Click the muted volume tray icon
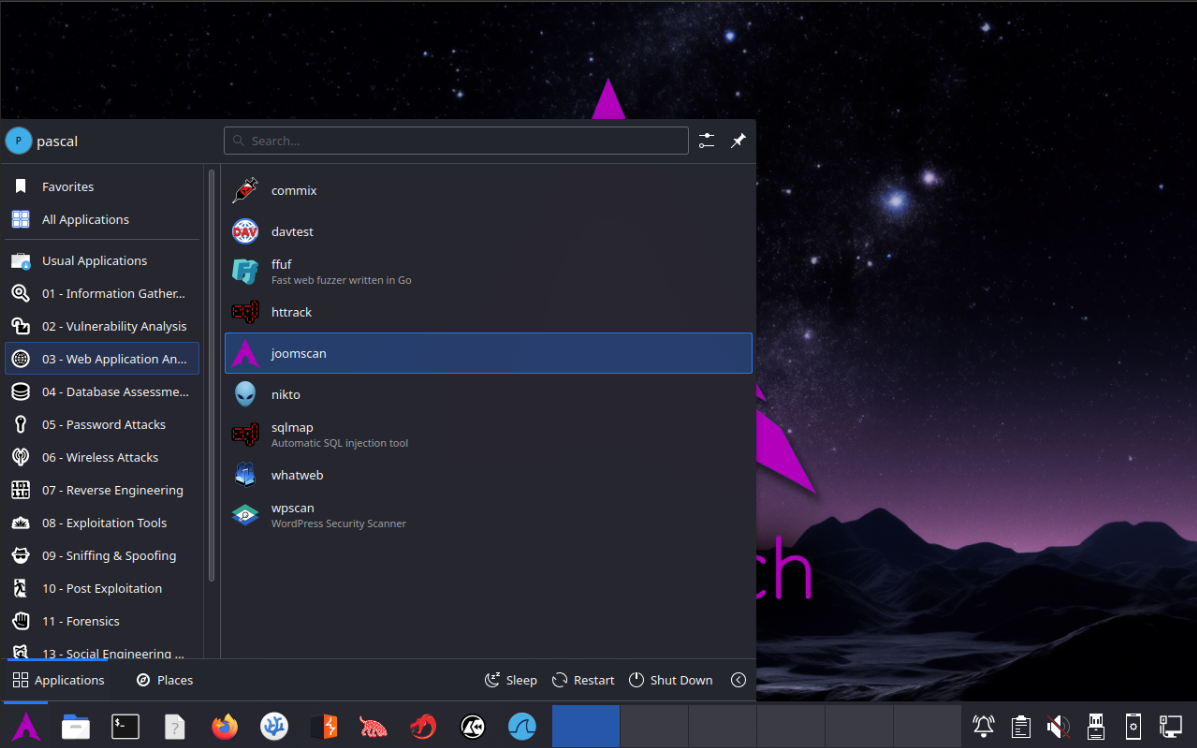1197x748 pixels. (x=1058, y=727)
